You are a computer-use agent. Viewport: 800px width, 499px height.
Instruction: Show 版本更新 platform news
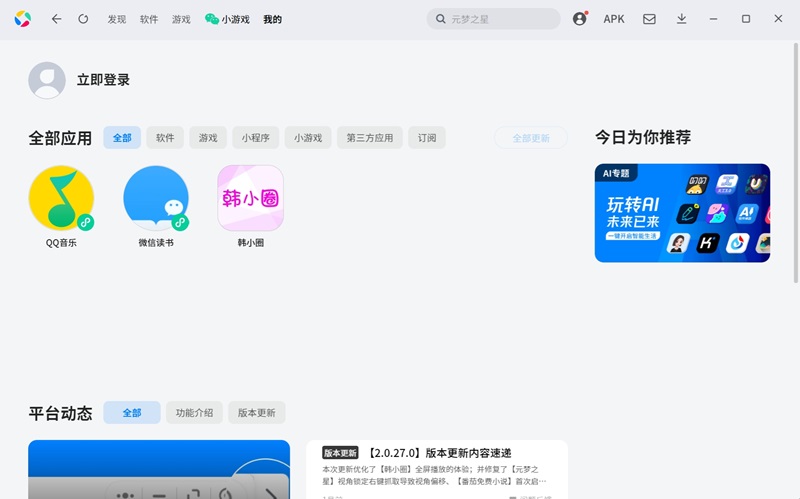pos(257,412)
